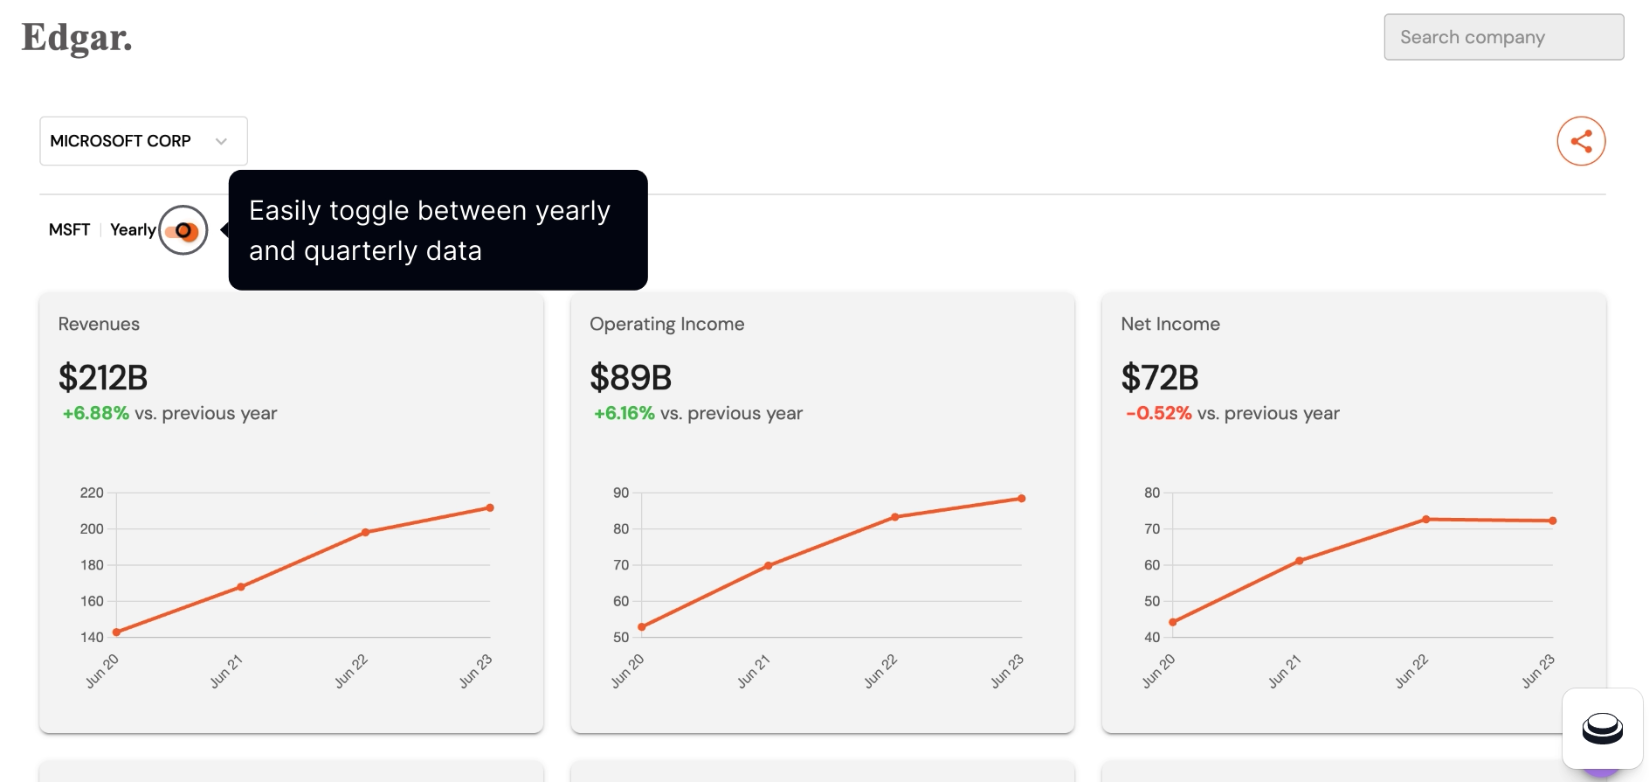Screen dimensions: 1649x782
Task: Open the chat widget icon
Action: point(1603,728)
